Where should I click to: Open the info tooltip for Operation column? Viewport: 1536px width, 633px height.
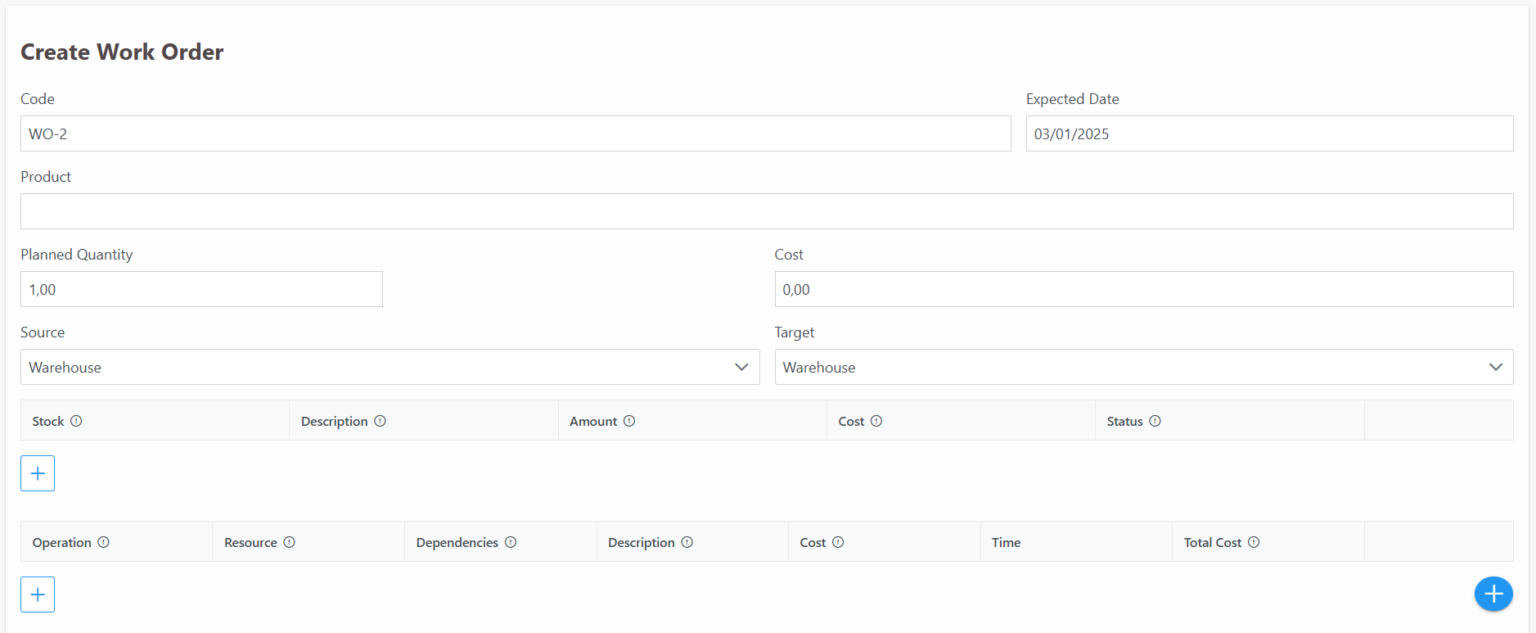(104, 542)
